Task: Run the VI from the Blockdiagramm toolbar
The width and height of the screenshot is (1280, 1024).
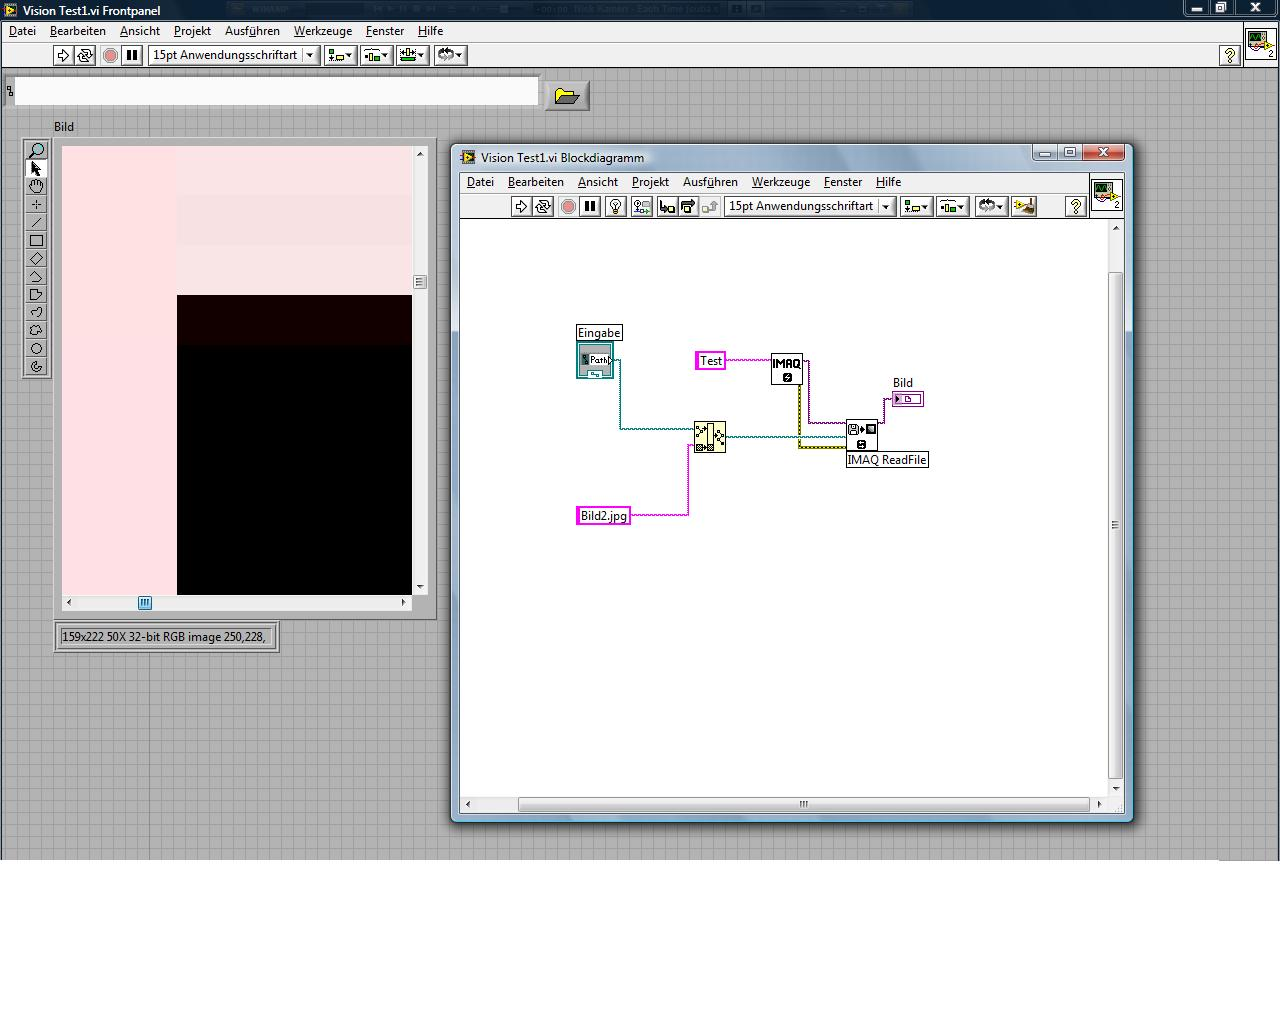Action: pyautogui.click(x=521, y=206)
